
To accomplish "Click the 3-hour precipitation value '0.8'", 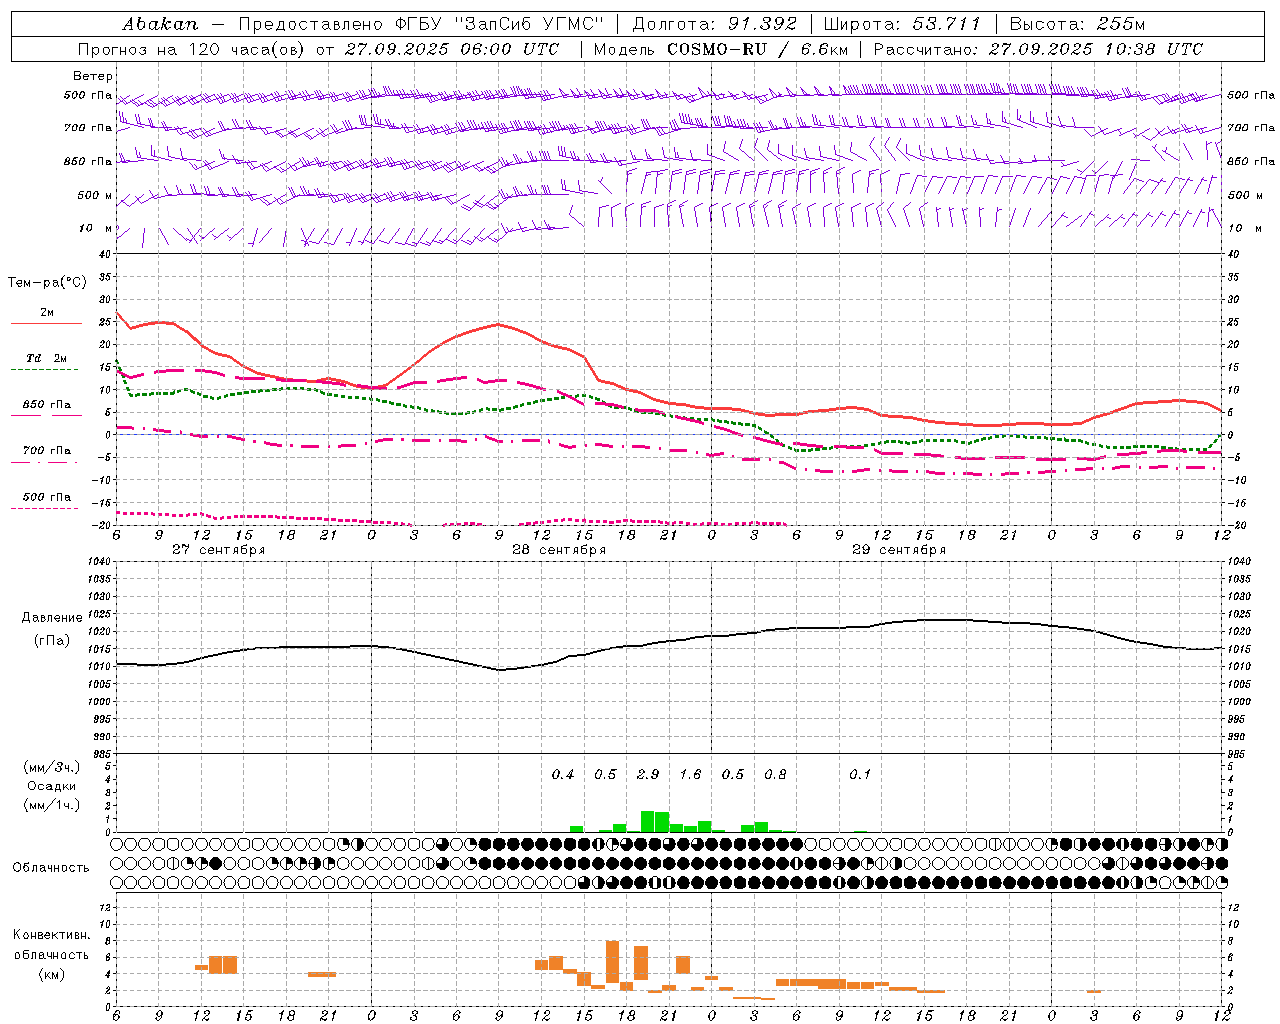I will point(775,775).
